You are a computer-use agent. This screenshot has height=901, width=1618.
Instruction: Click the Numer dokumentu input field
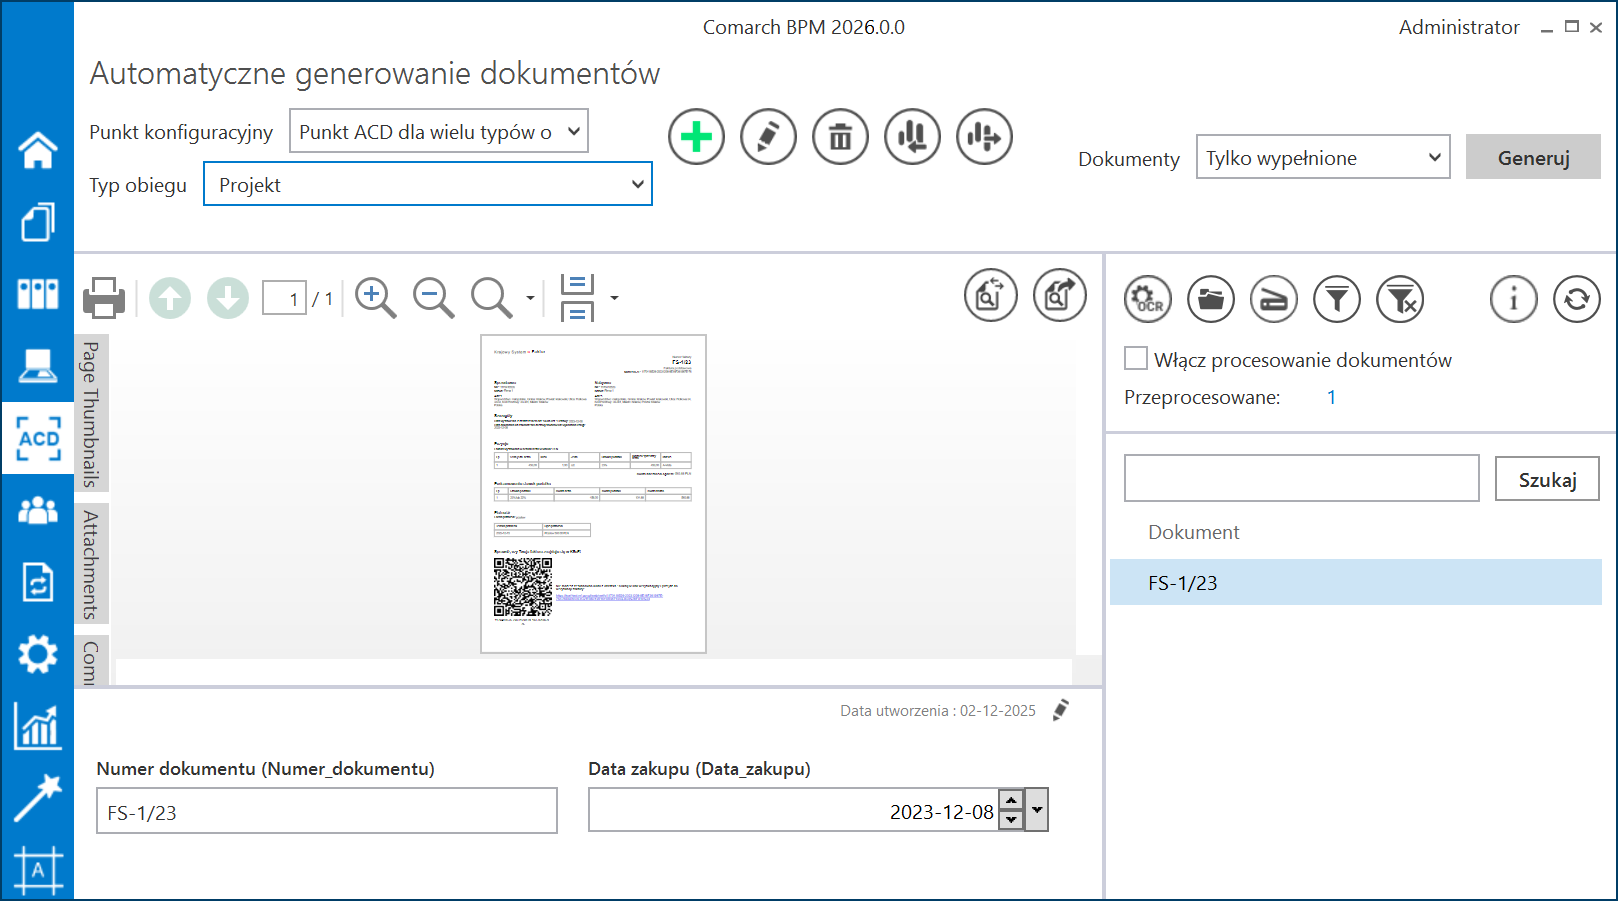click(x=326, y=812)
